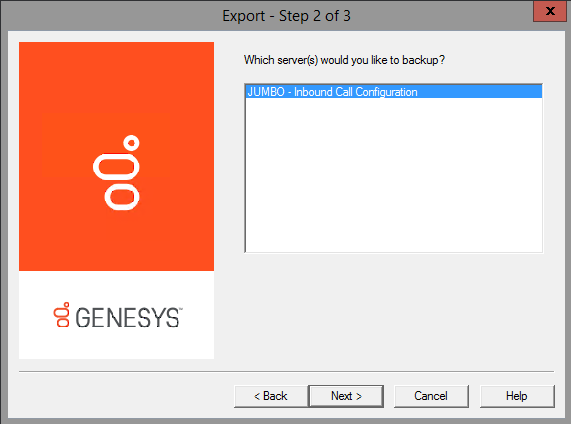Click the large white Genesys logo
The height and width of the screenshot is (424, 571).
pos(117,173)
